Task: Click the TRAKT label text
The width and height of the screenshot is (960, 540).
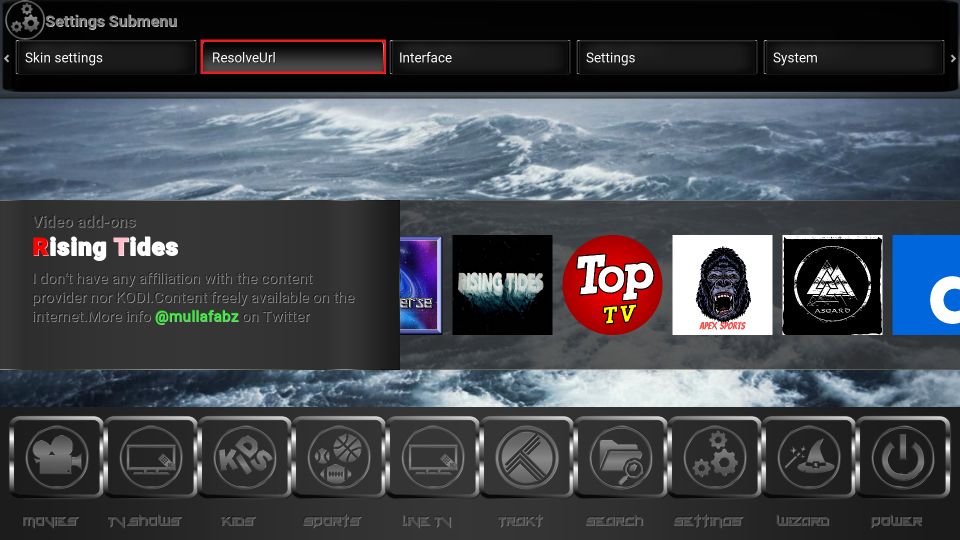Action: [520, 521]
